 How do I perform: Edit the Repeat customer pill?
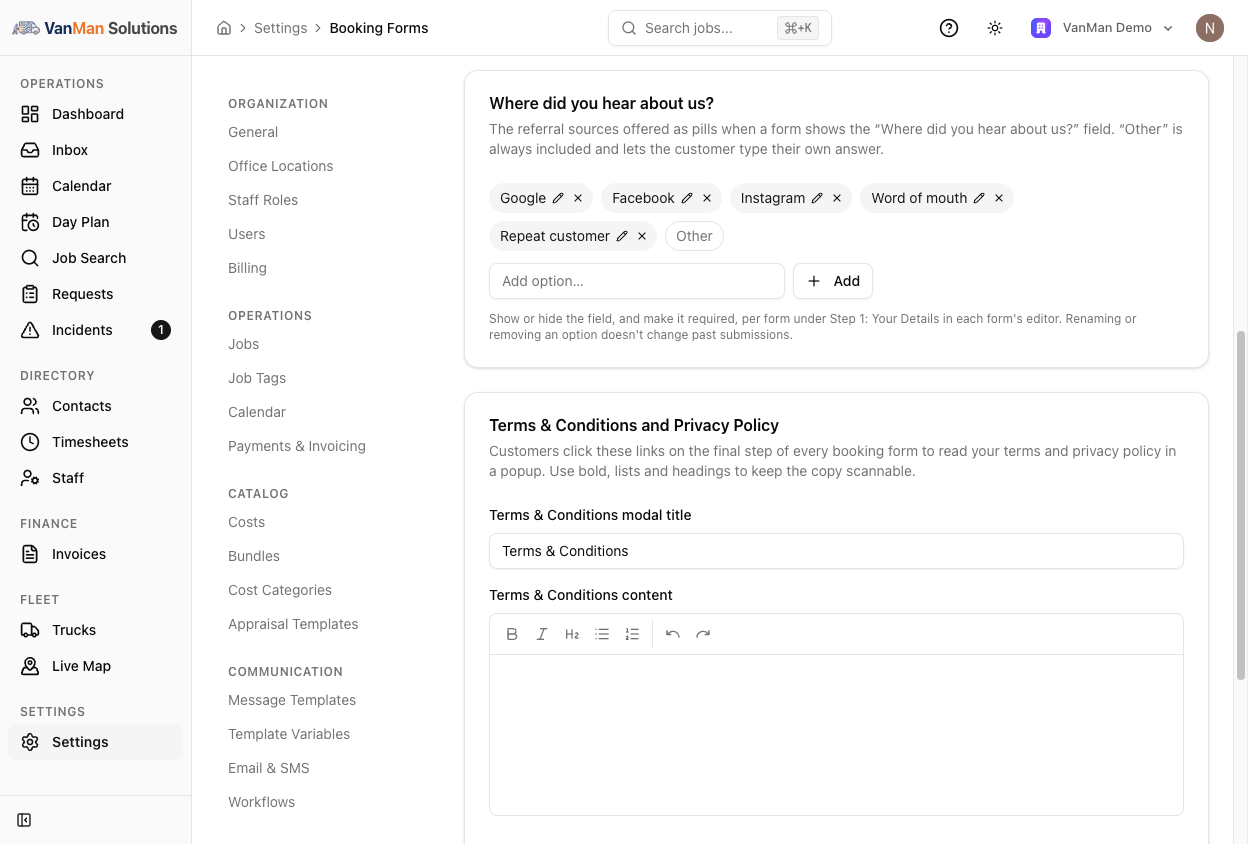622,236
